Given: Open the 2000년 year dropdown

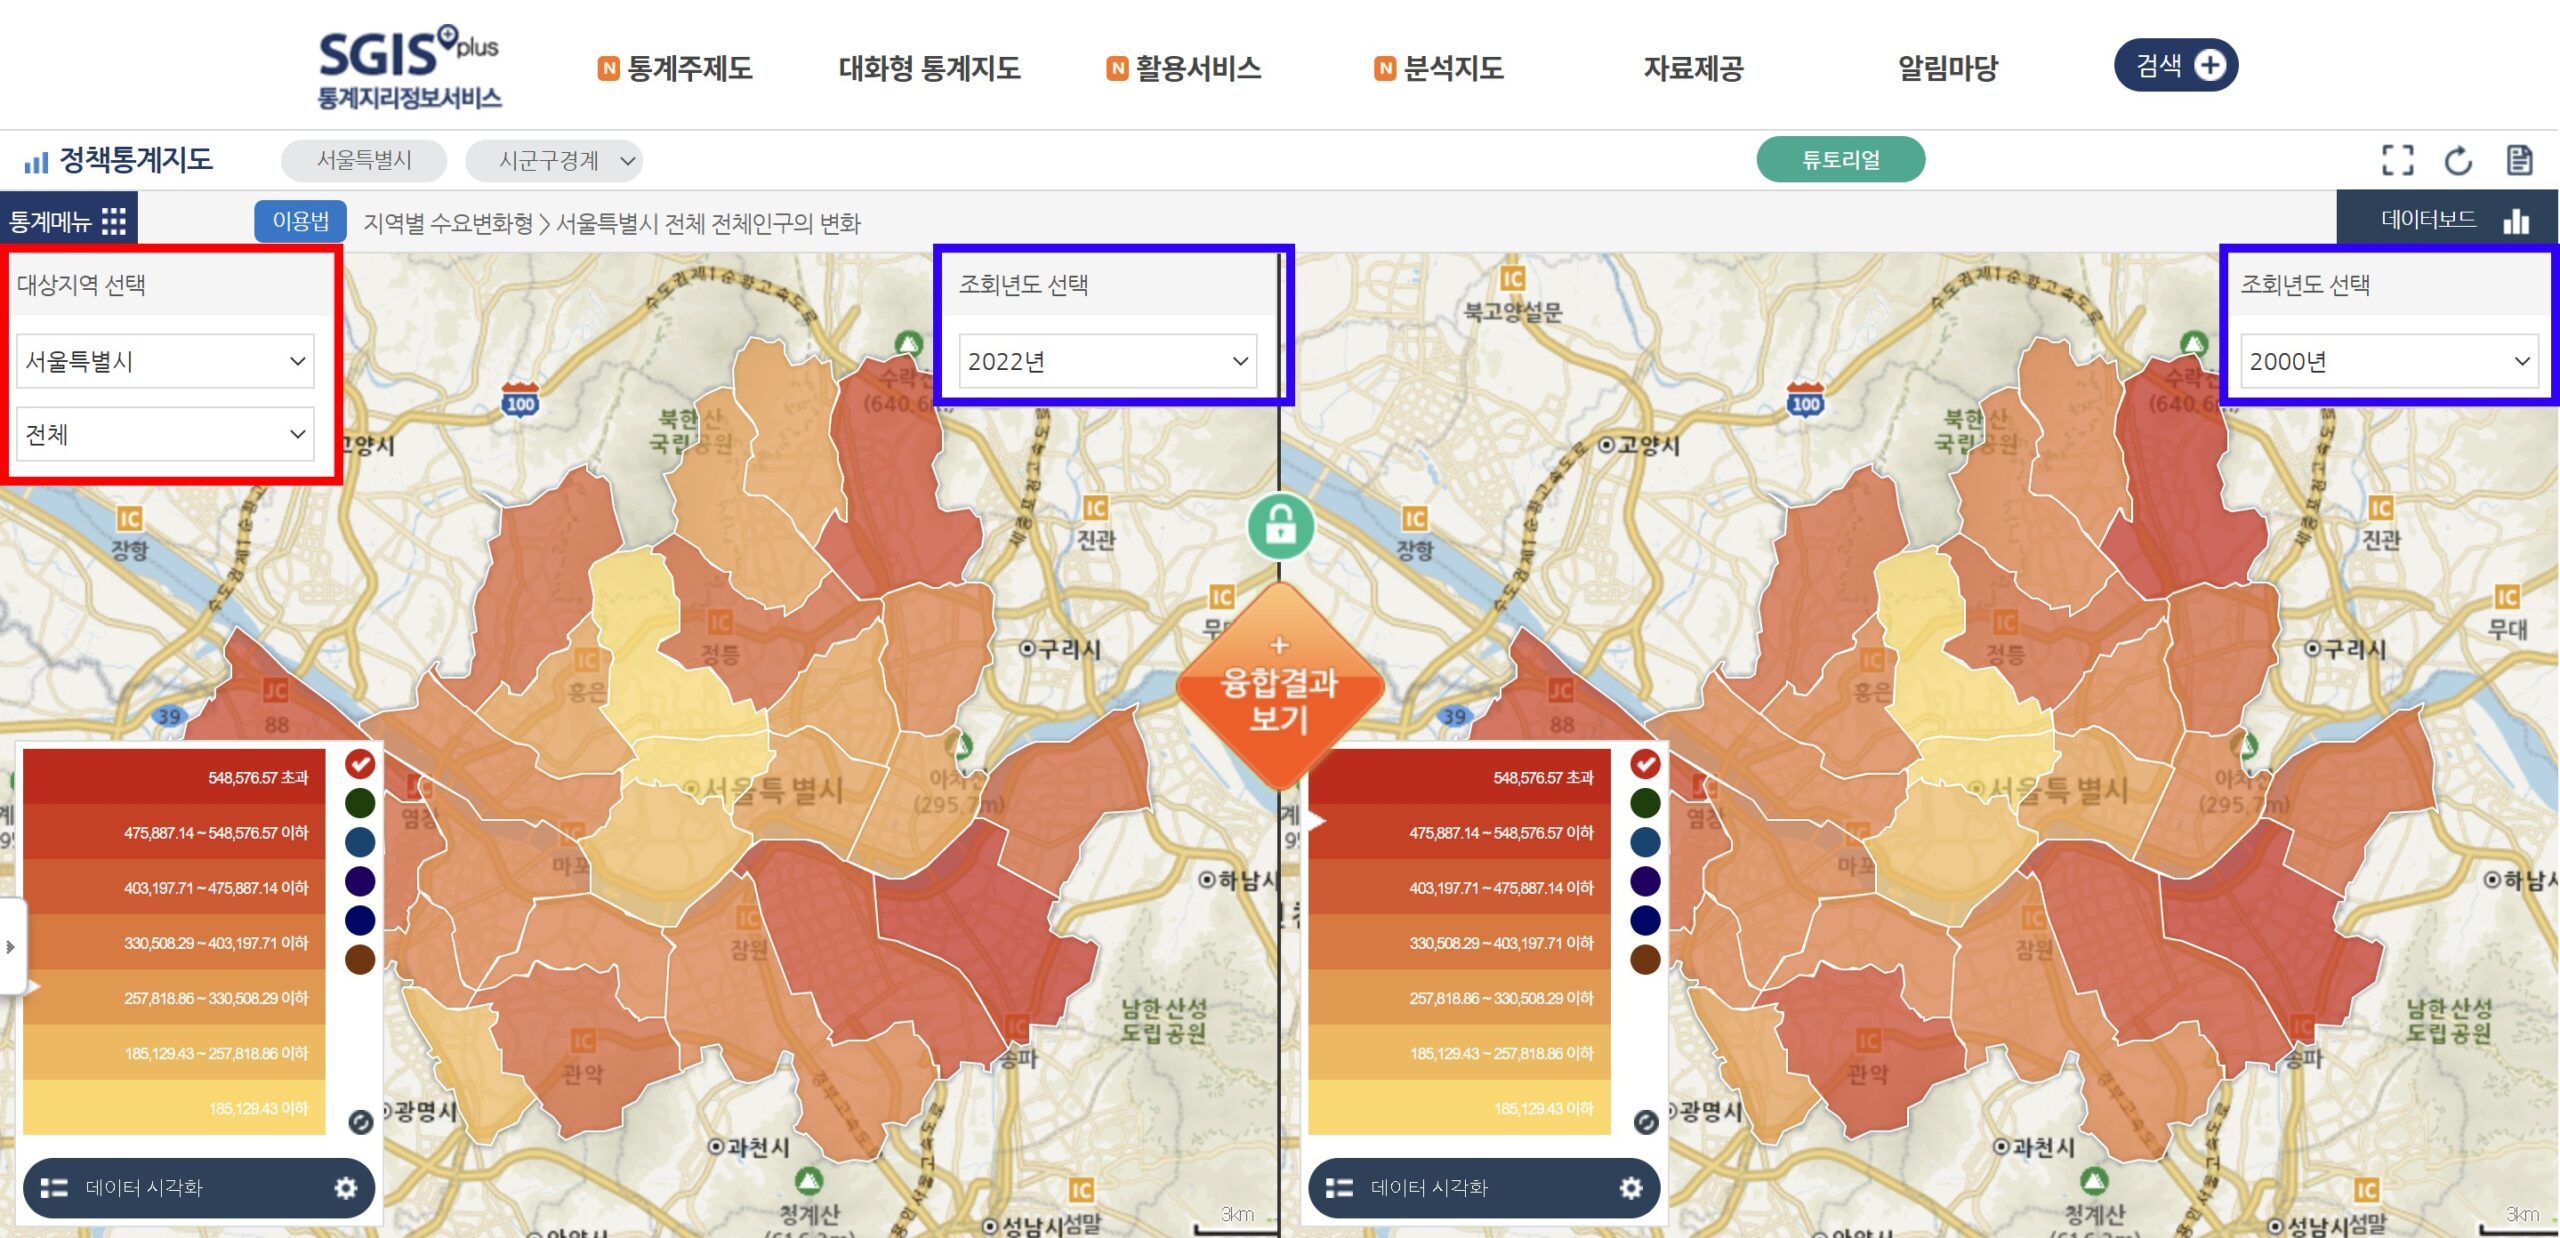Looking at the screenshot, I should pos(2390,361).
